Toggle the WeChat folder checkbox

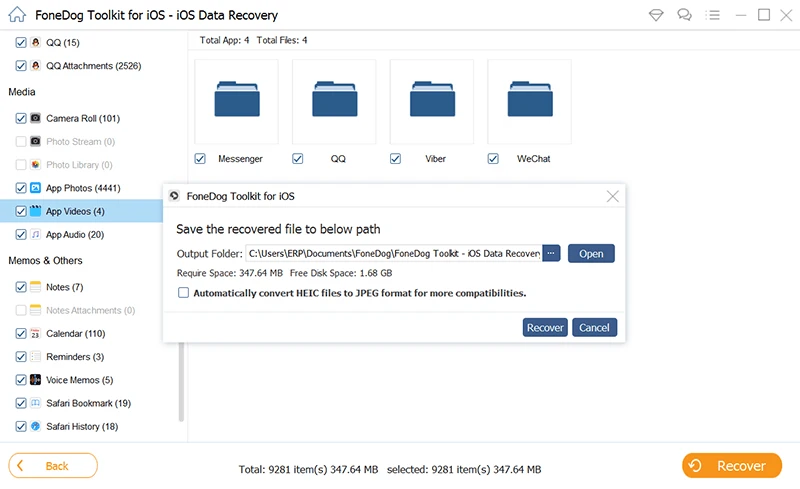(493, 159)
